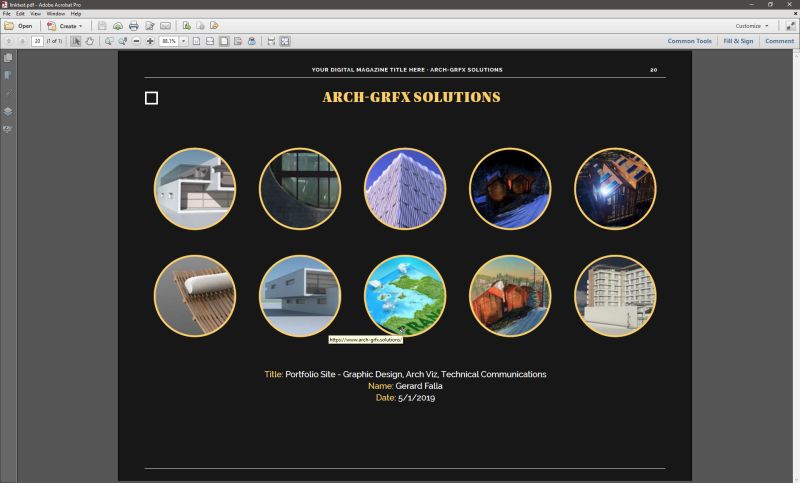800x483 pixels.
Task: Click the lit wooden building night thumbnail
Action: coord(615,189)
